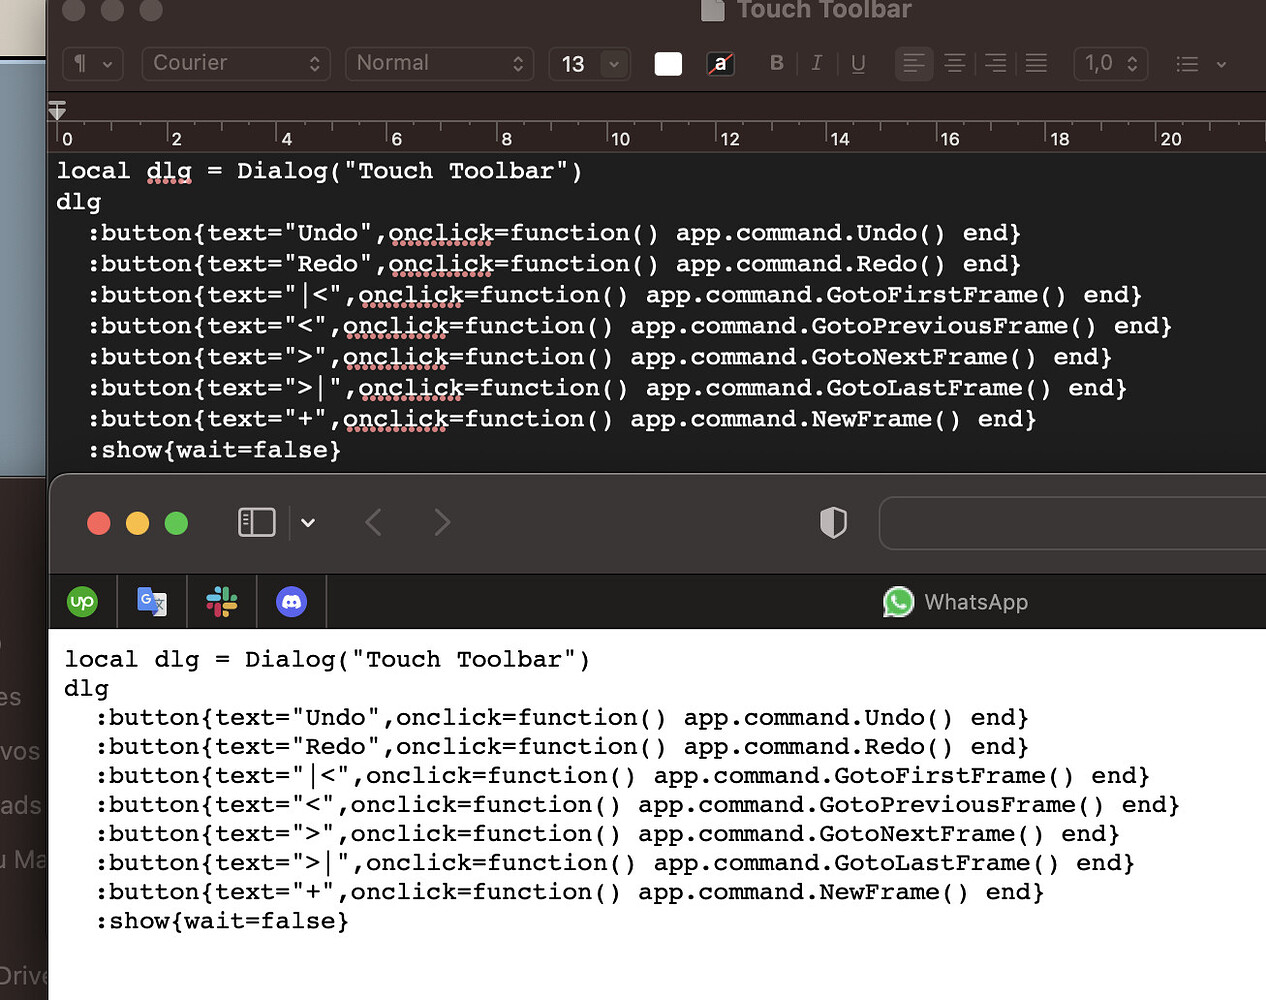Open the Courier font dropdown

[235, 63]
